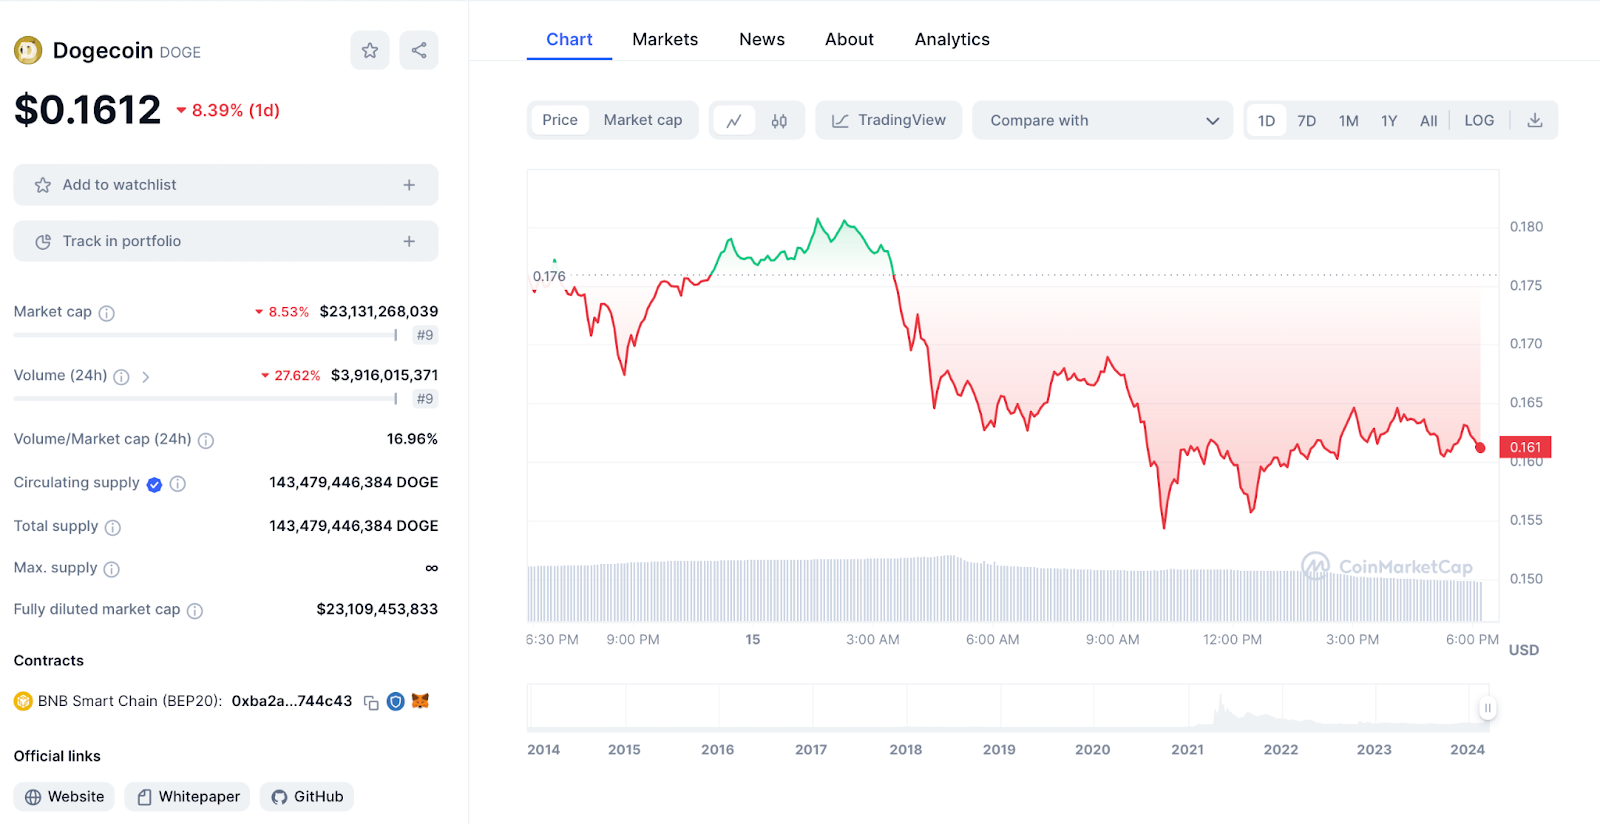Switch to line chart view icon
Screen dimensions: 1600x824
pos(734,121)
